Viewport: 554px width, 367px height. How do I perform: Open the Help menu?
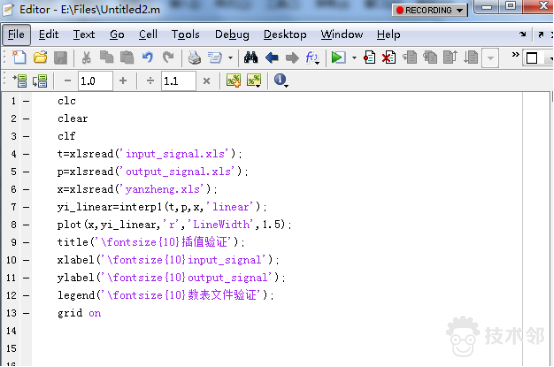point(388,35)
